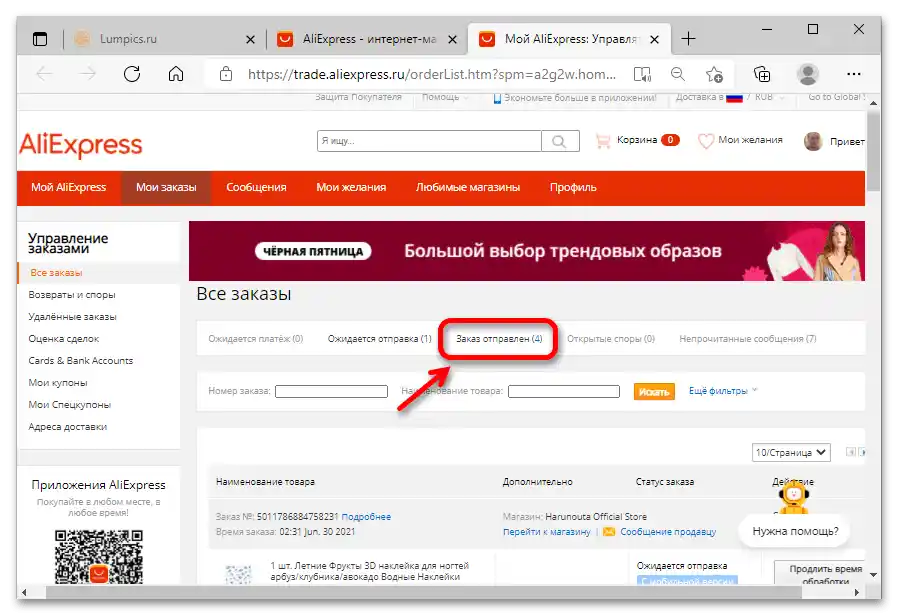Click the Продлить время обработки button
Viewport: 898px width, 615px height.
point(819,573)
